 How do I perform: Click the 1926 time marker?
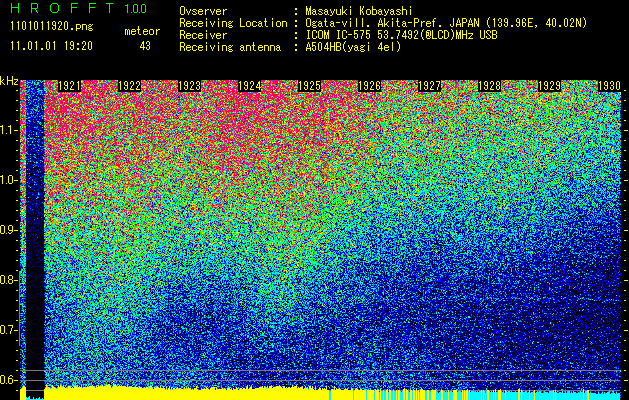(369, 86)
